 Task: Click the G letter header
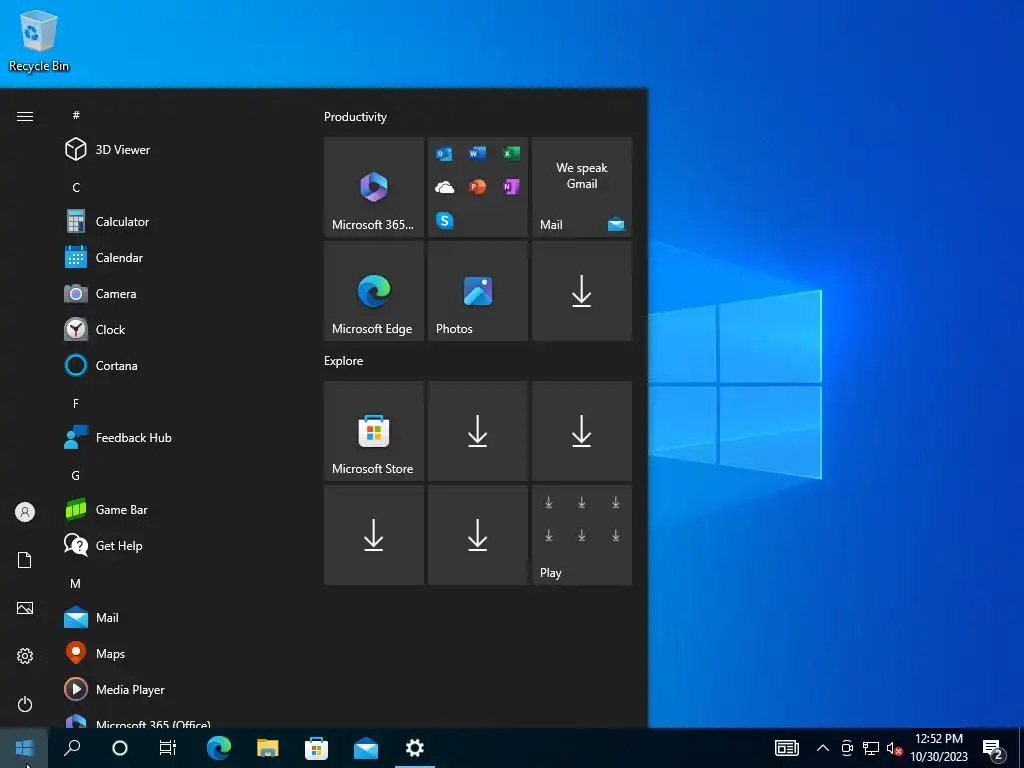pyautogui.click(x=76, y=475)
